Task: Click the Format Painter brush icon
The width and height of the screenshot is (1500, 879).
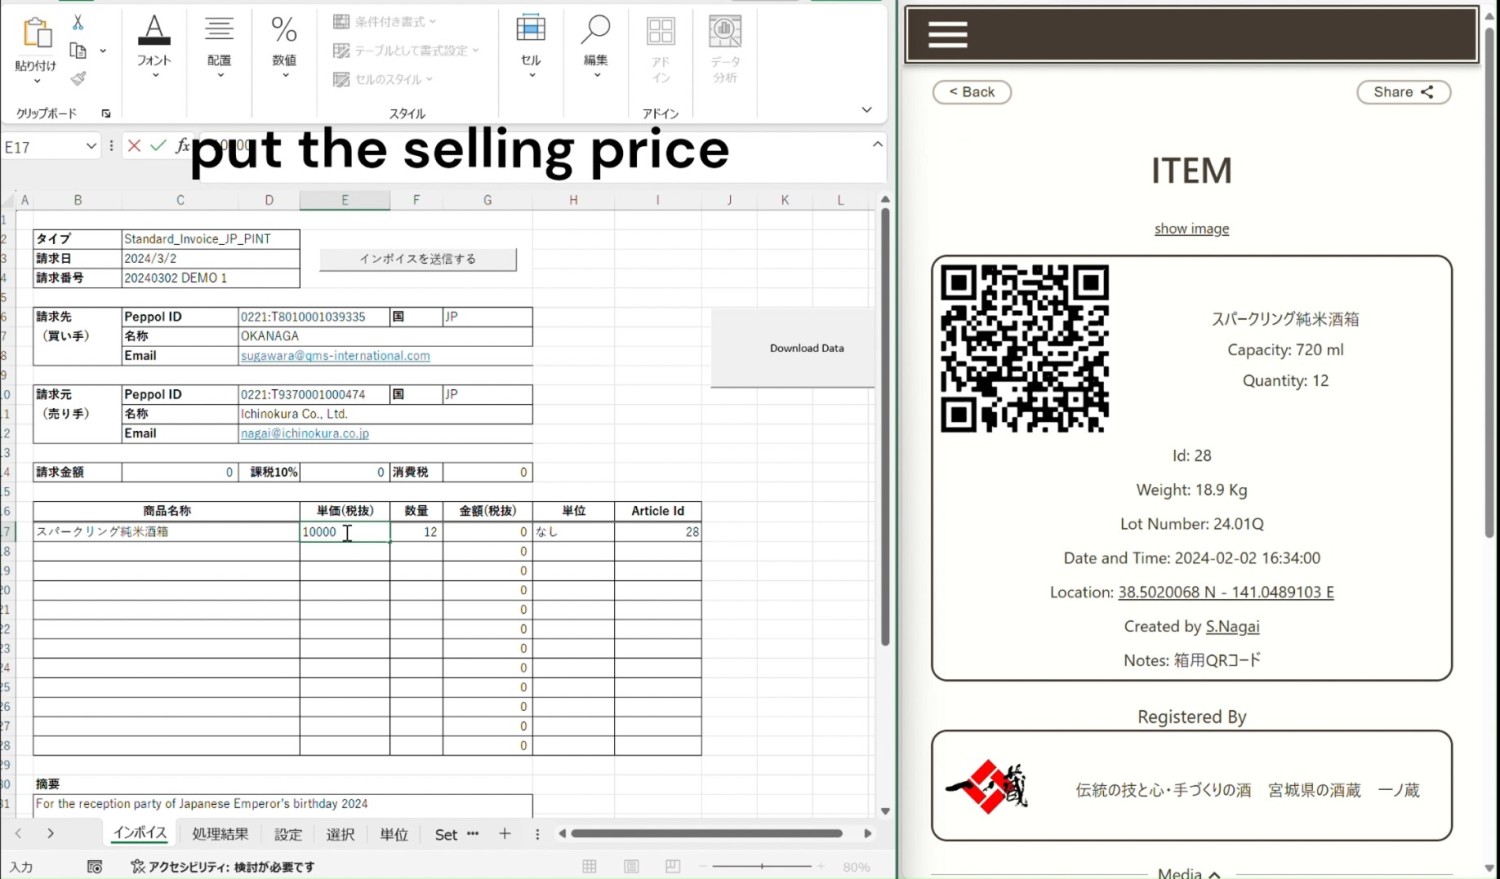Action: (78, 78)
